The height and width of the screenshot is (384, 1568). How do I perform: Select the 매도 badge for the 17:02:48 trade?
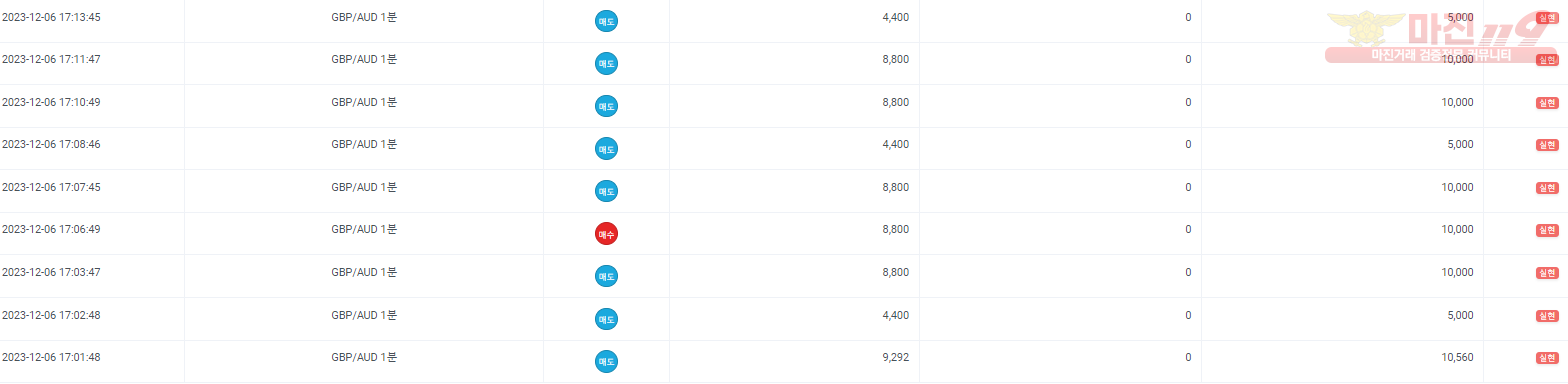pyautogui.click(x=606, y=318)
